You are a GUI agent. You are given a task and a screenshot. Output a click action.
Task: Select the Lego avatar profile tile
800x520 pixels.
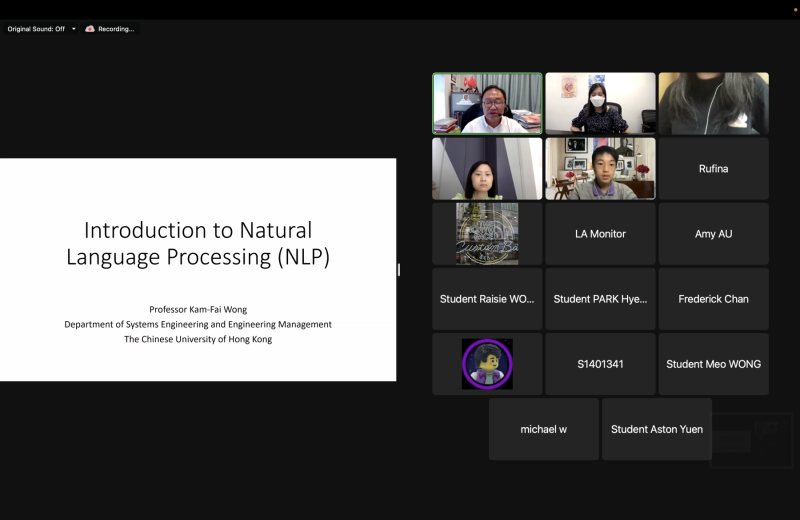(x=487, y=364)
